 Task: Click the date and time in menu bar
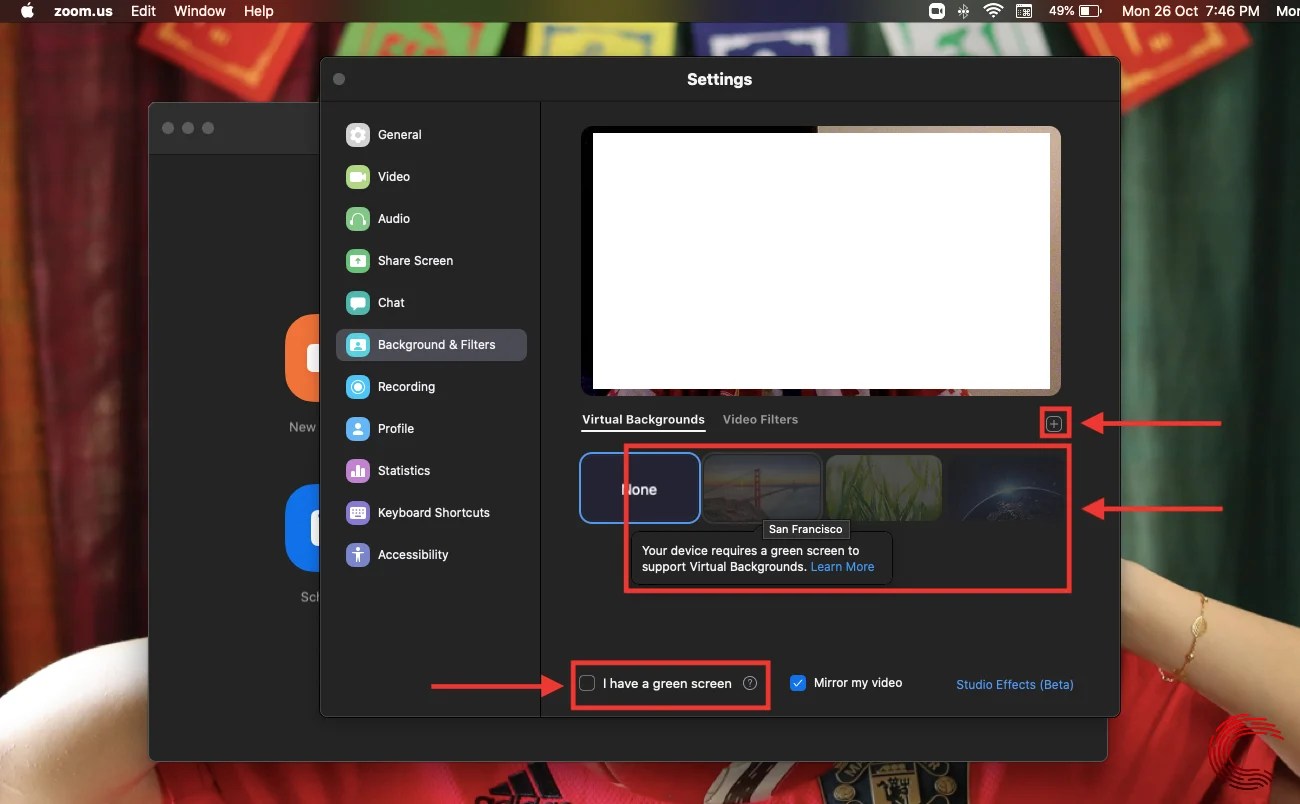[x=1190, y=11]
